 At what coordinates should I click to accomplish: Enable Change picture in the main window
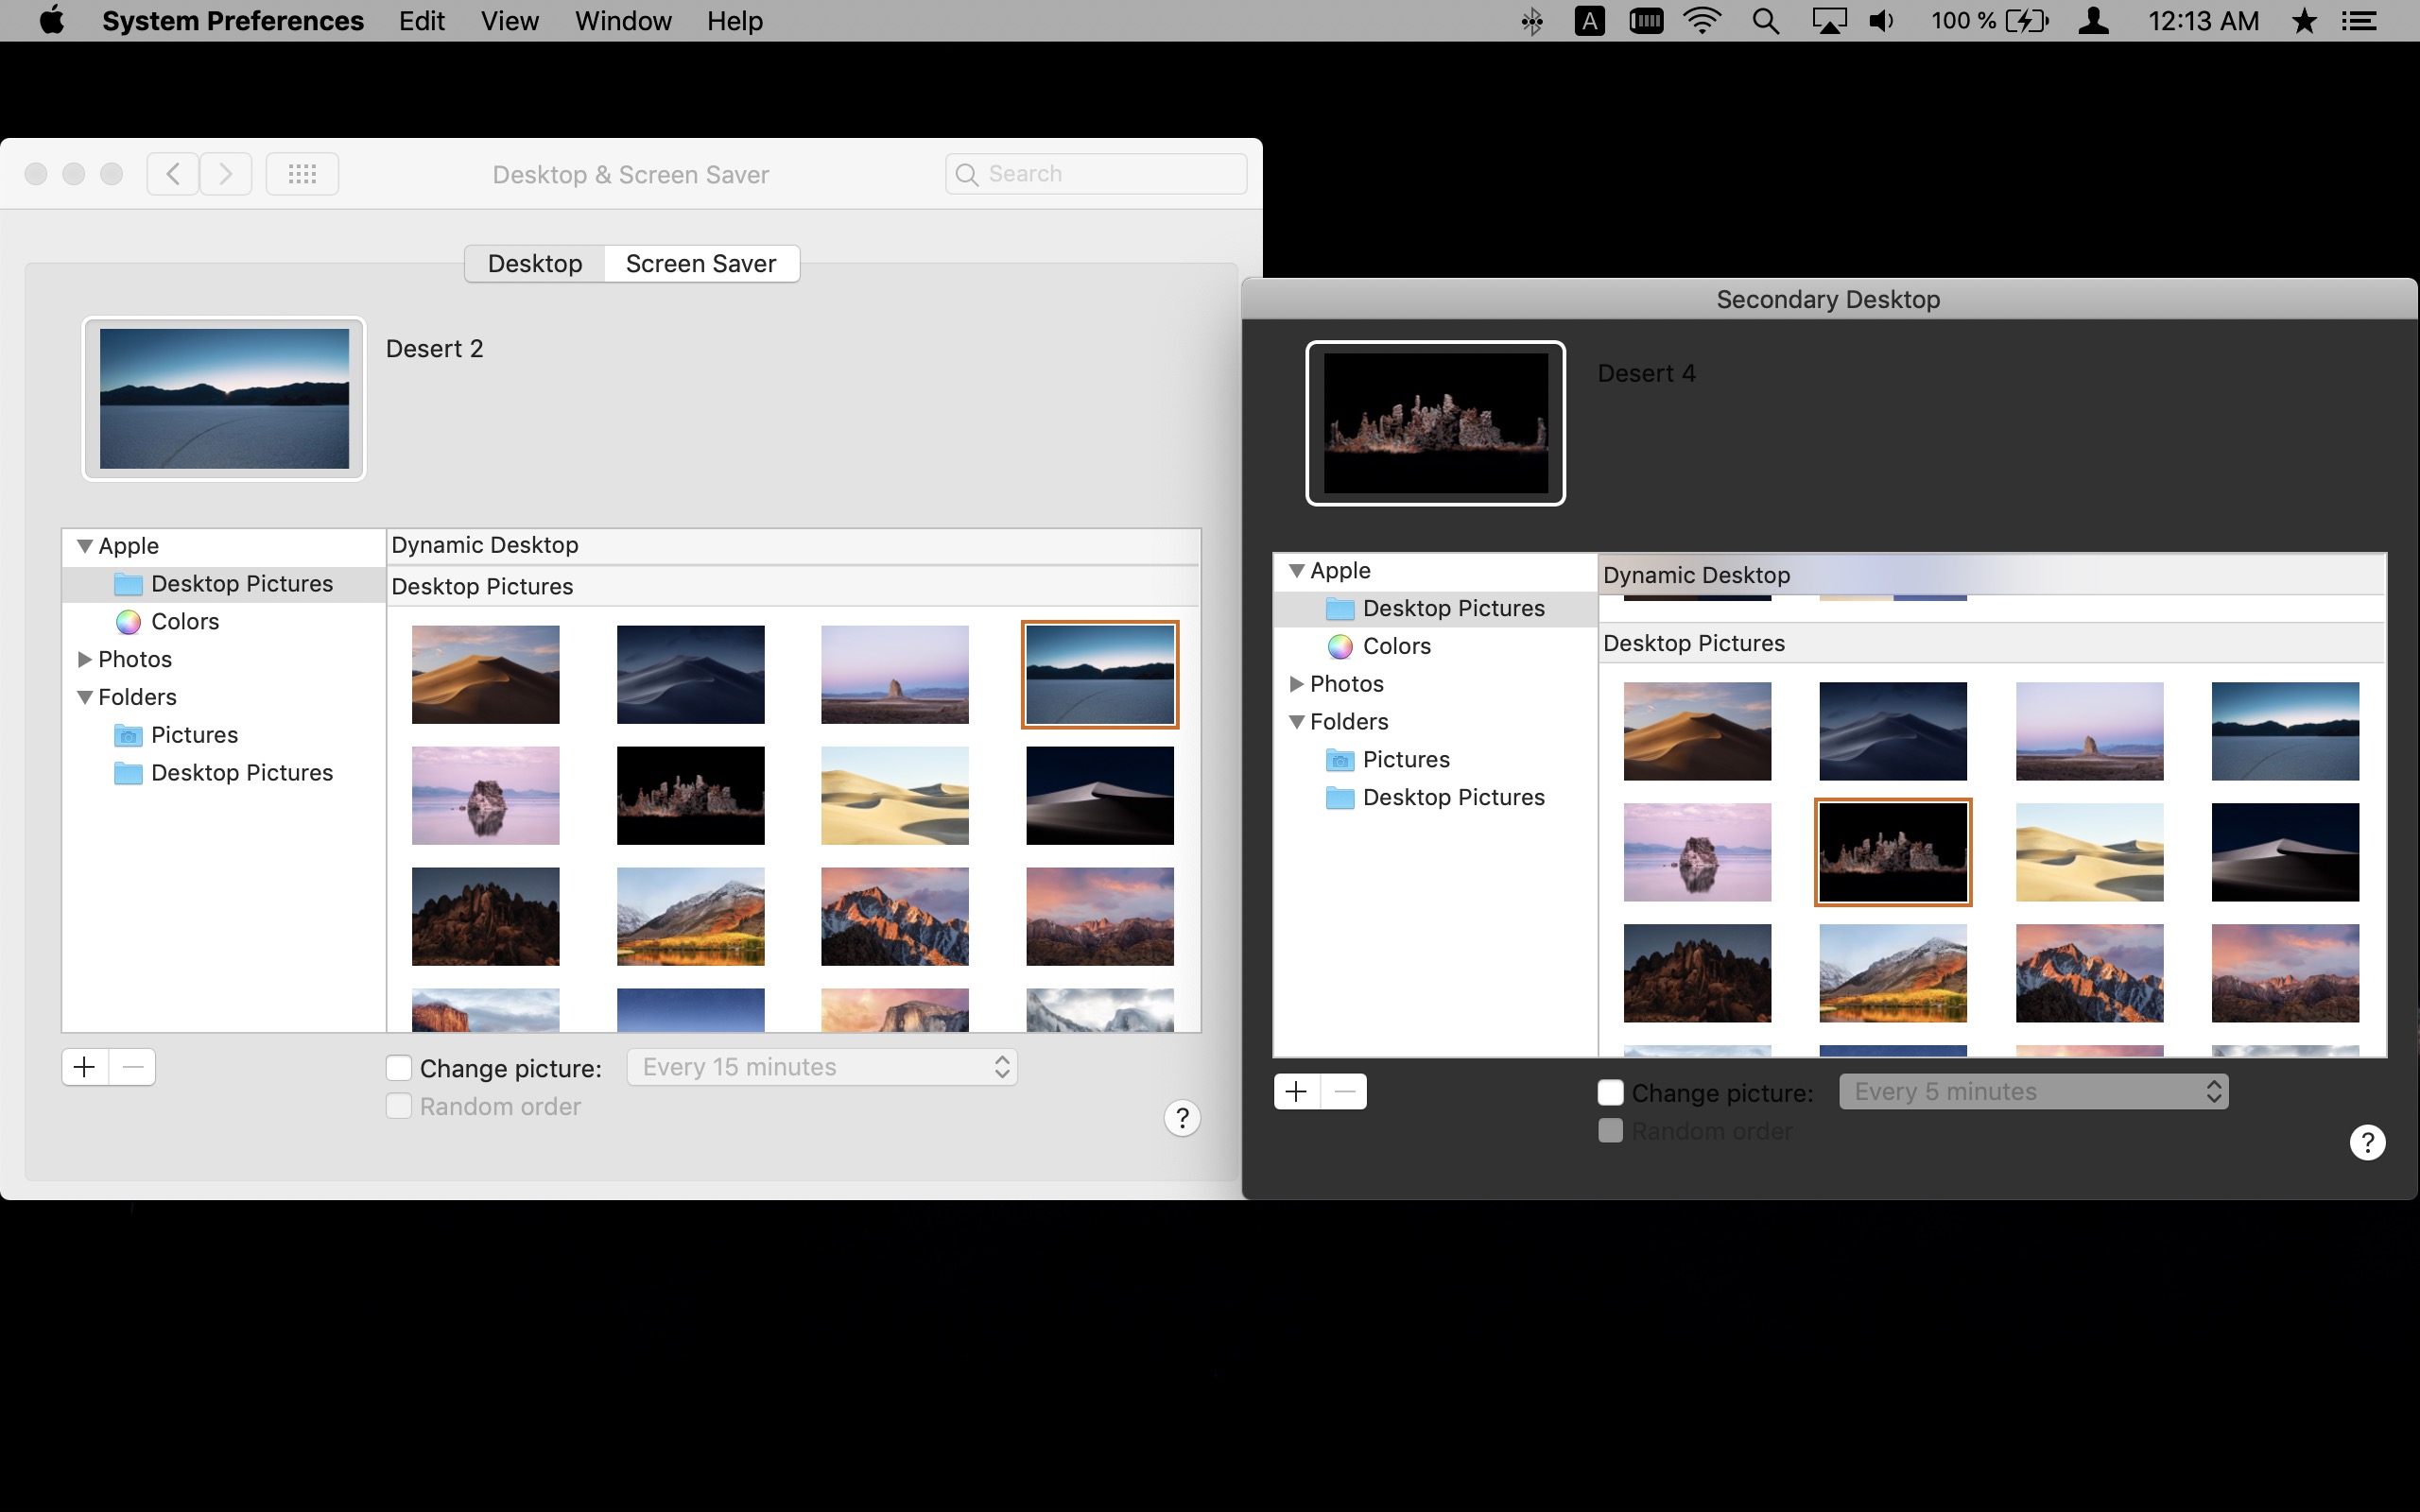[399, 1068]
